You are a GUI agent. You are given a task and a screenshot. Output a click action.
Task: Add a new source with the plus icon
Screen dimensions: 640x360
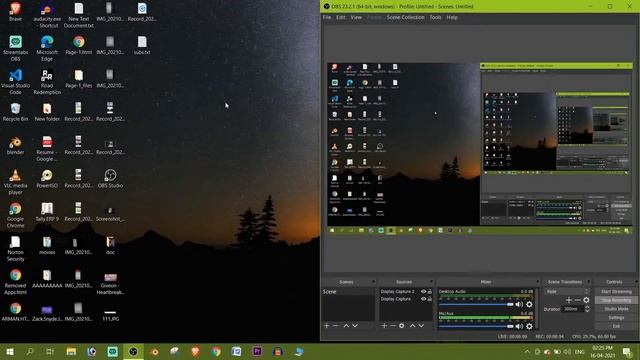pyautogui.click(x=384, y=326)
